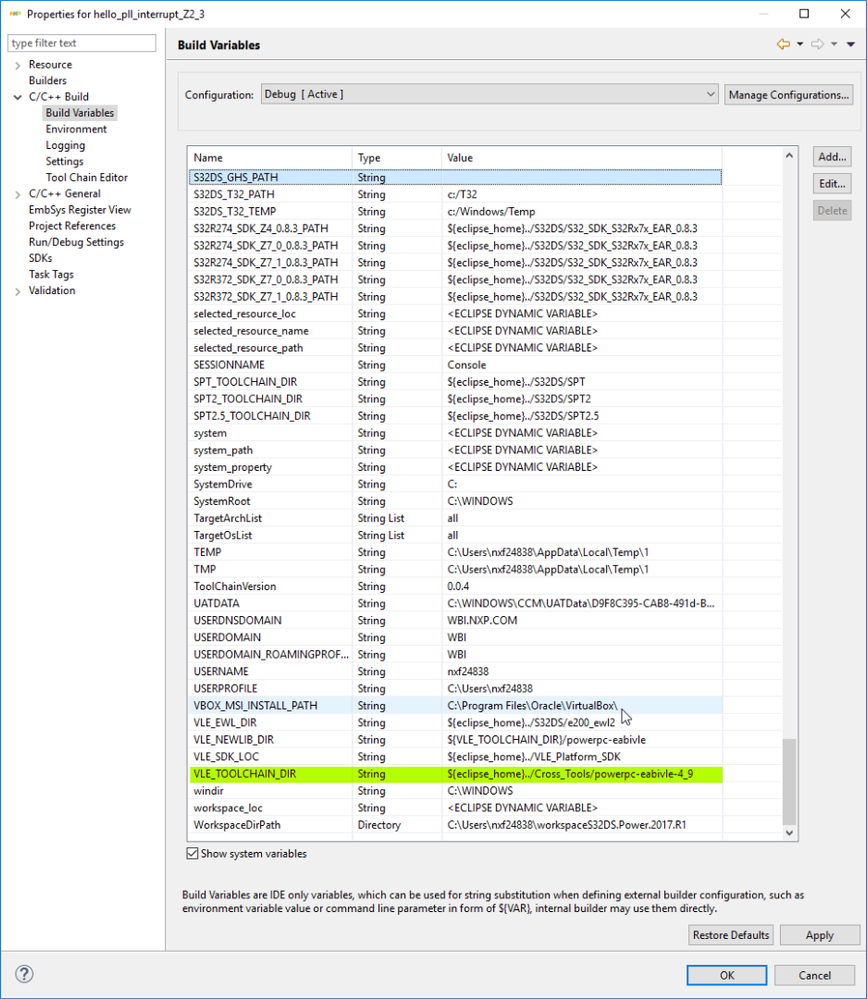Collapse the C/C++ Build tree node
867x999 pixels.
pos(17,97)
